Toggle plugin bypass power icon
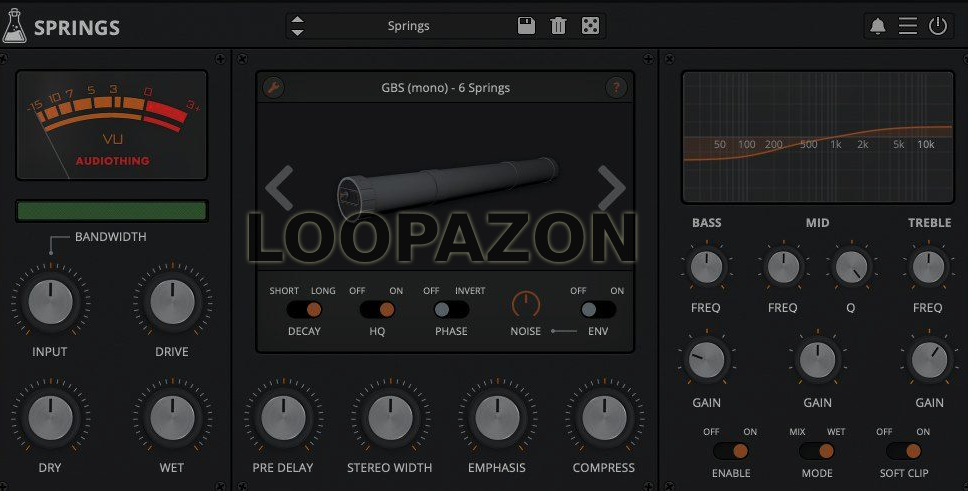The width and height of the screenshot is (968, 491). click(x=938, y=26)
